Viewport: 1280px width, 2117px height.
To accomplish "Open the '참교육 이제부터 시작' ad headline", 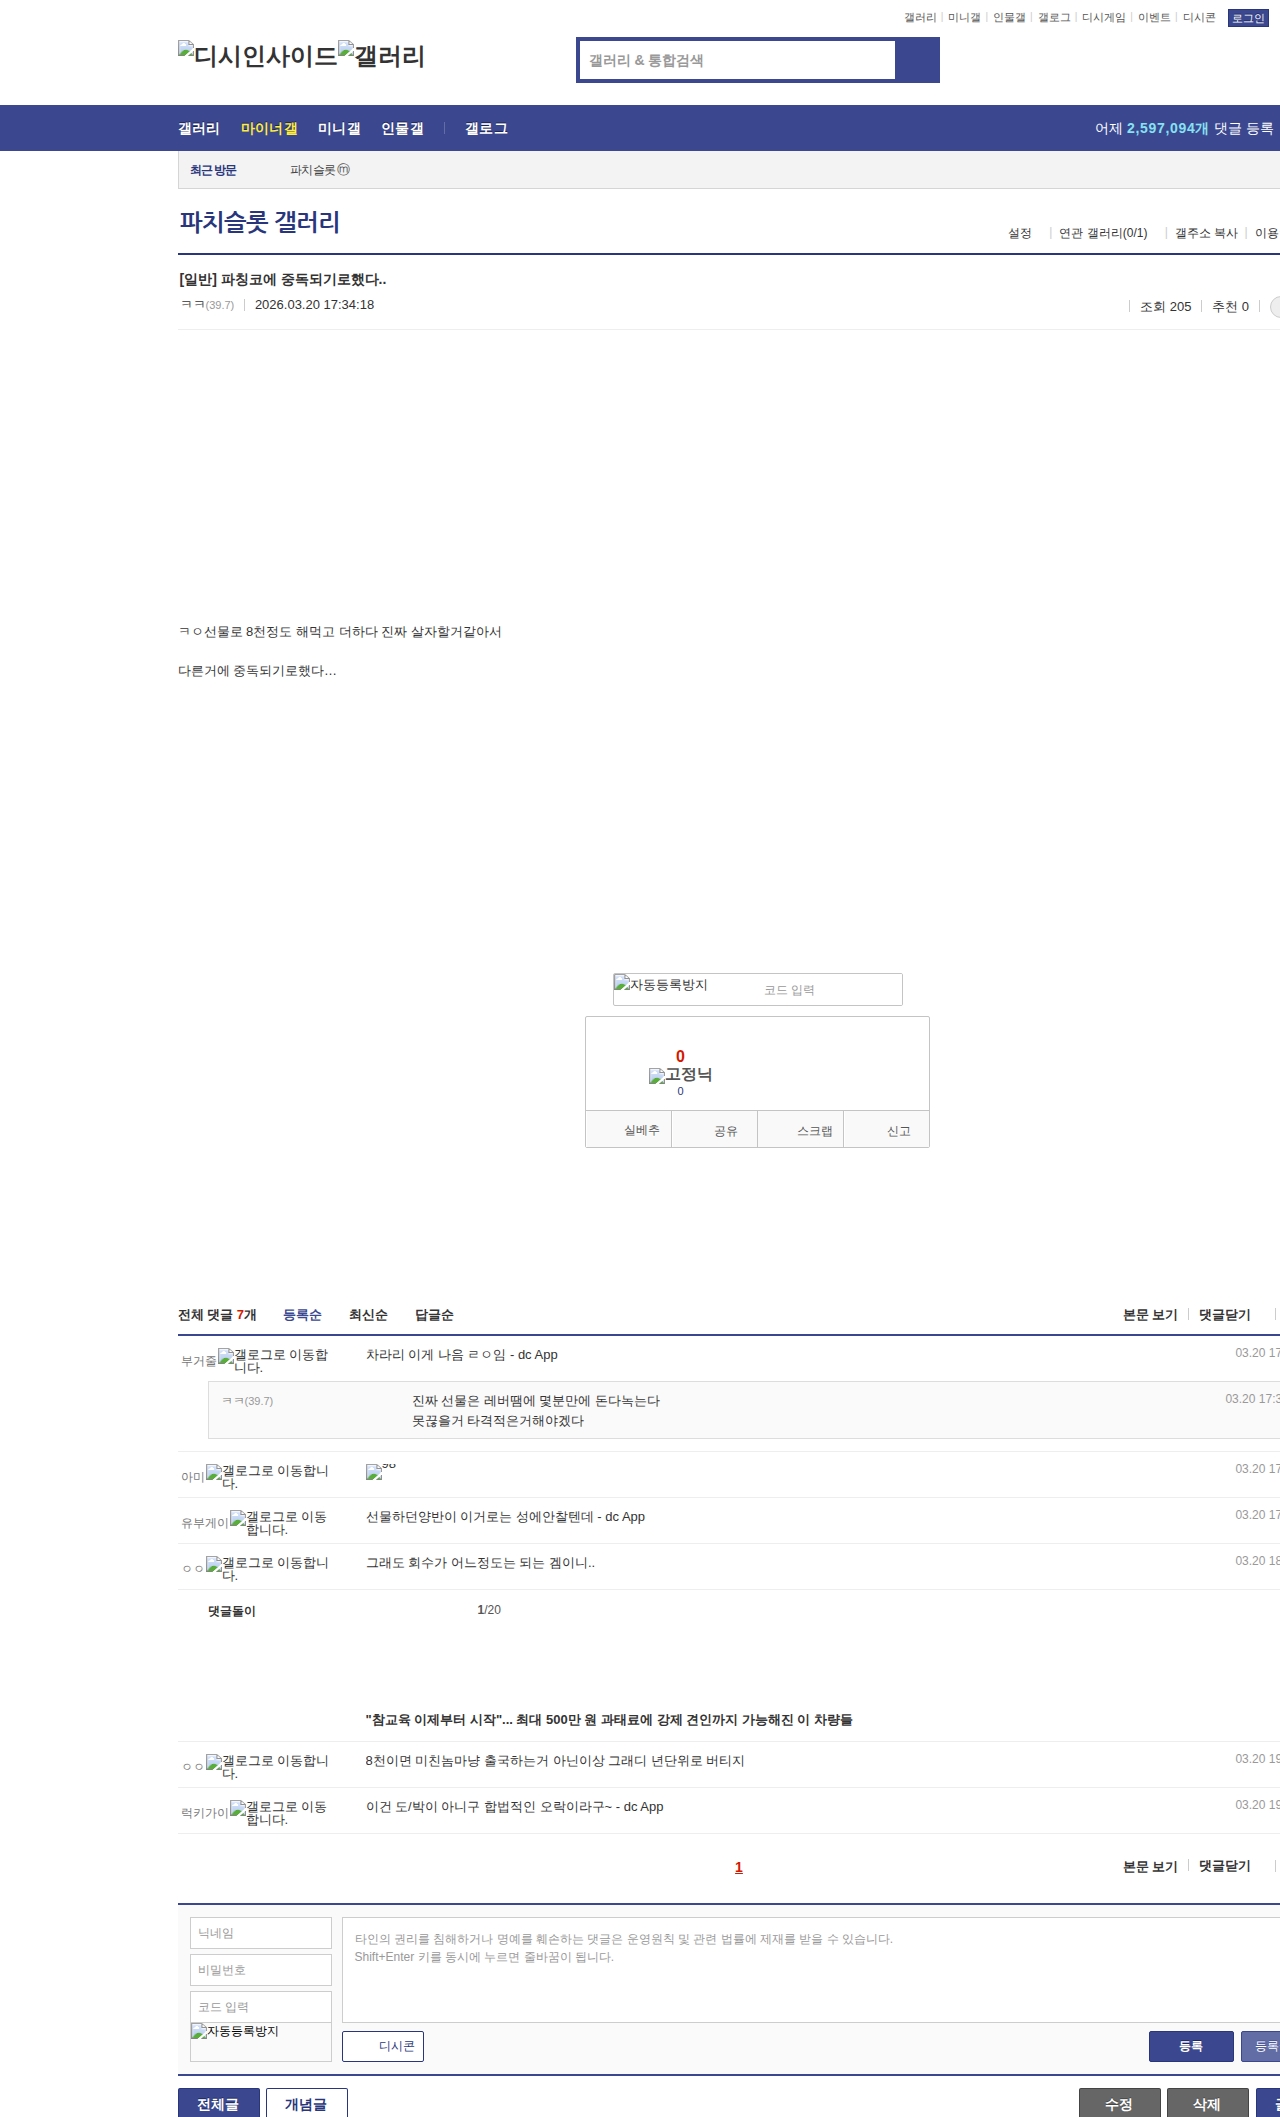I will coord(609,1720).
